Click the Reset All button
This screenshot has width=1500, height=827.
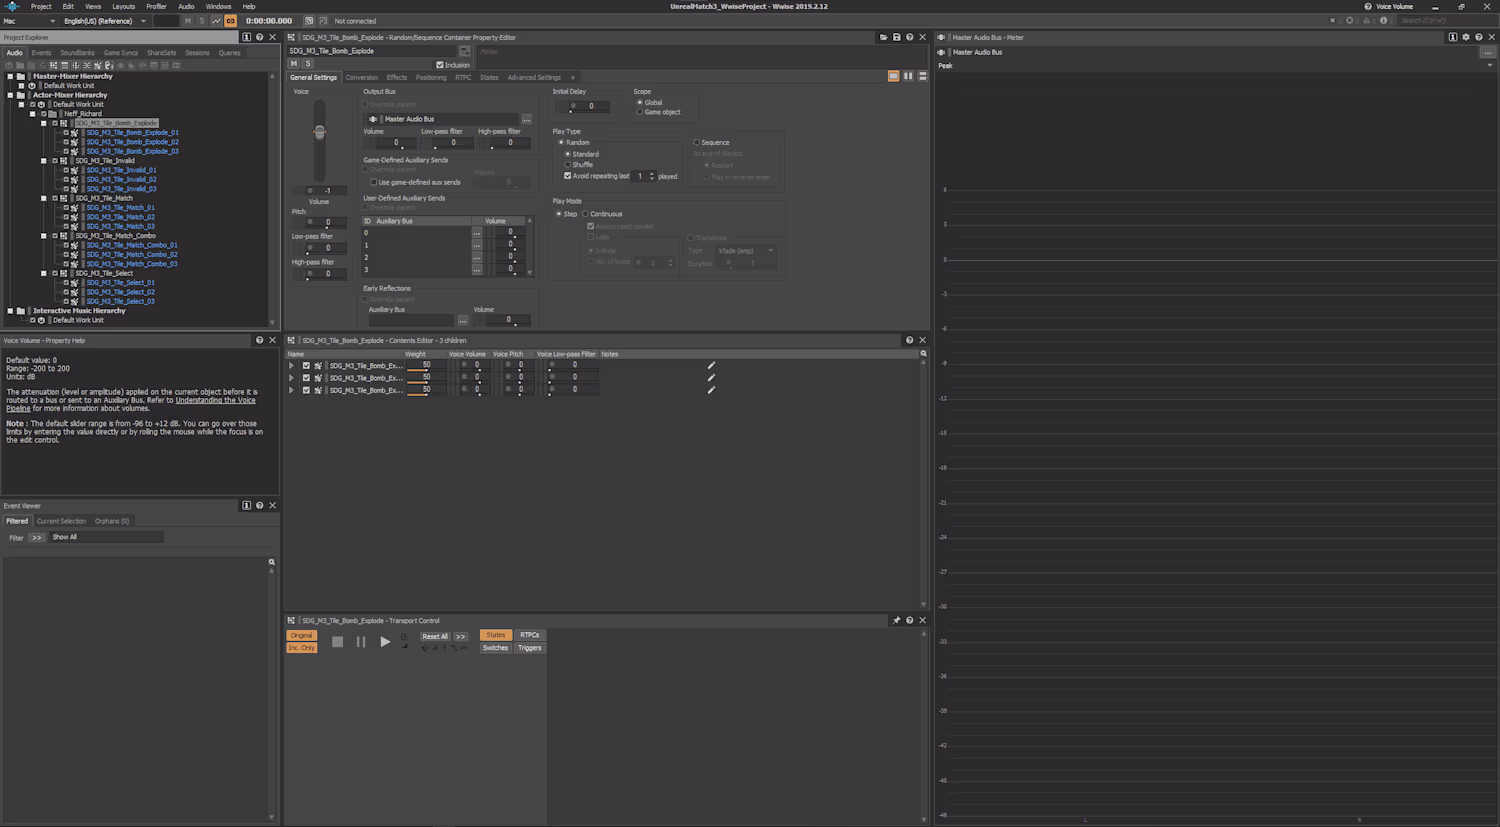pyautogui.click(x=435, y=636)
